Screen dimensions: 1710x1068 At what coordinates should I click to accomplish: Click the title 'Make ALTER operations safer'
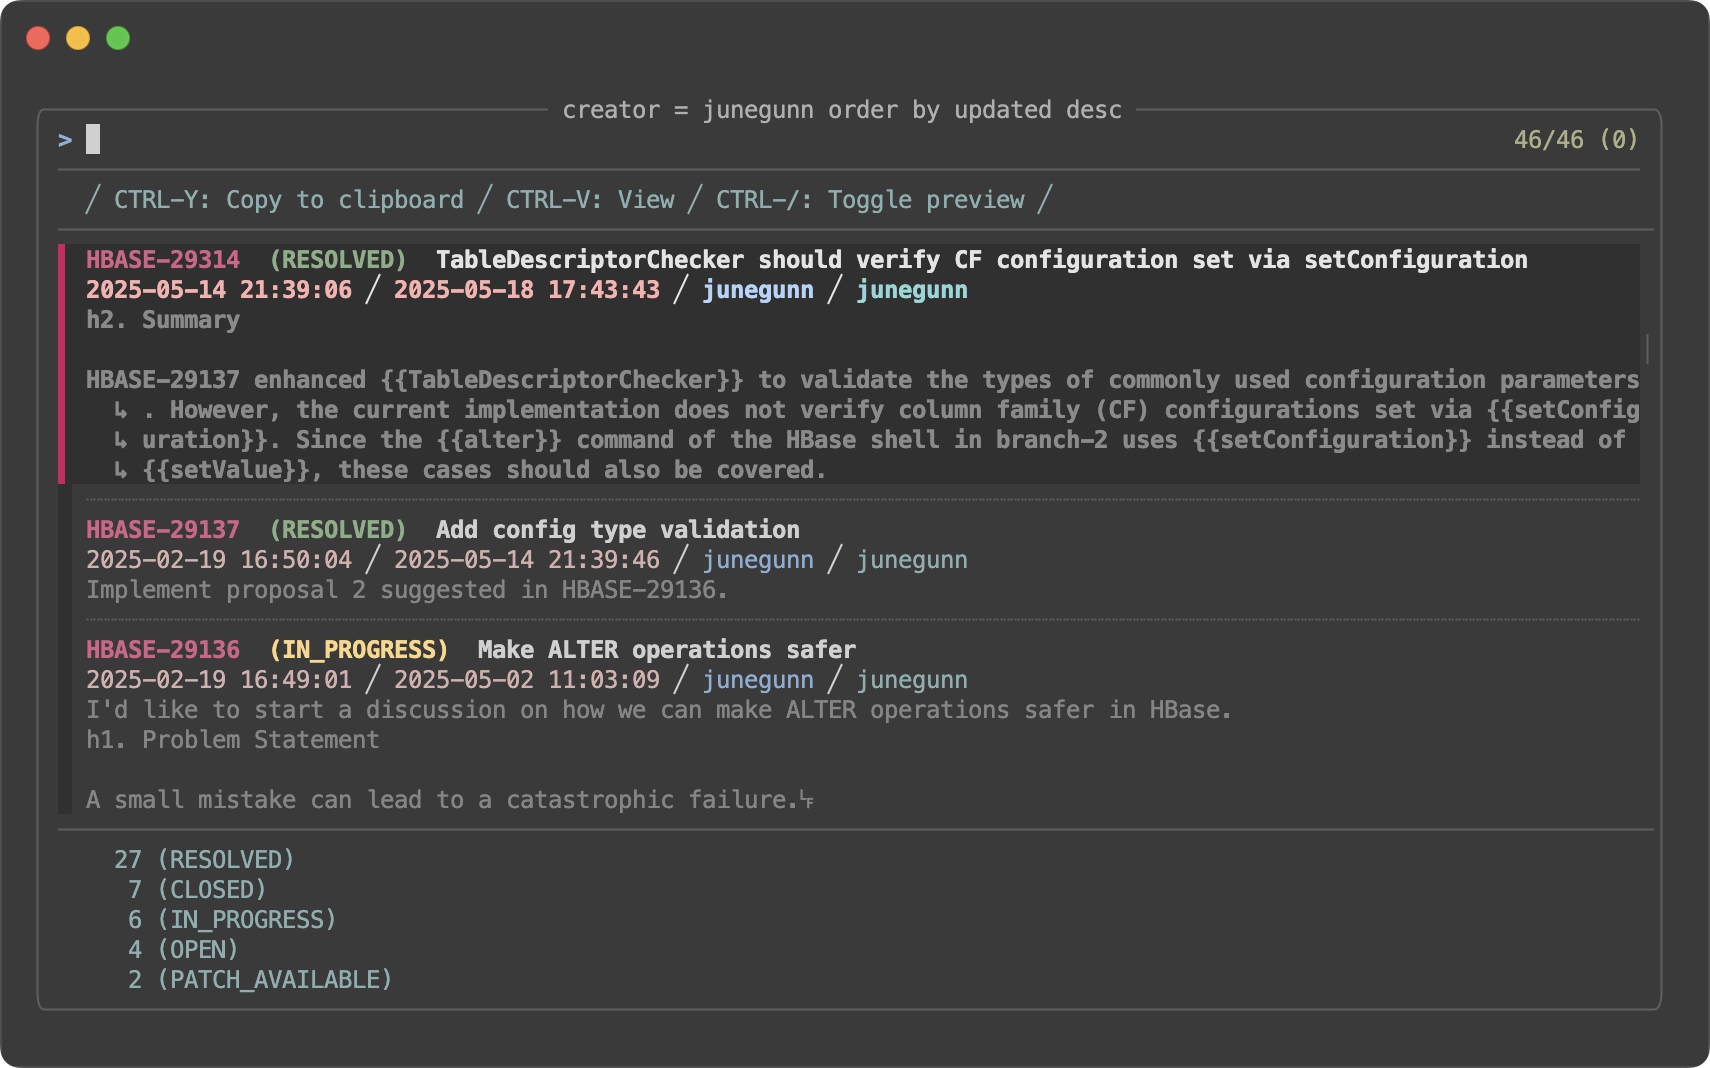coord(667,650)
